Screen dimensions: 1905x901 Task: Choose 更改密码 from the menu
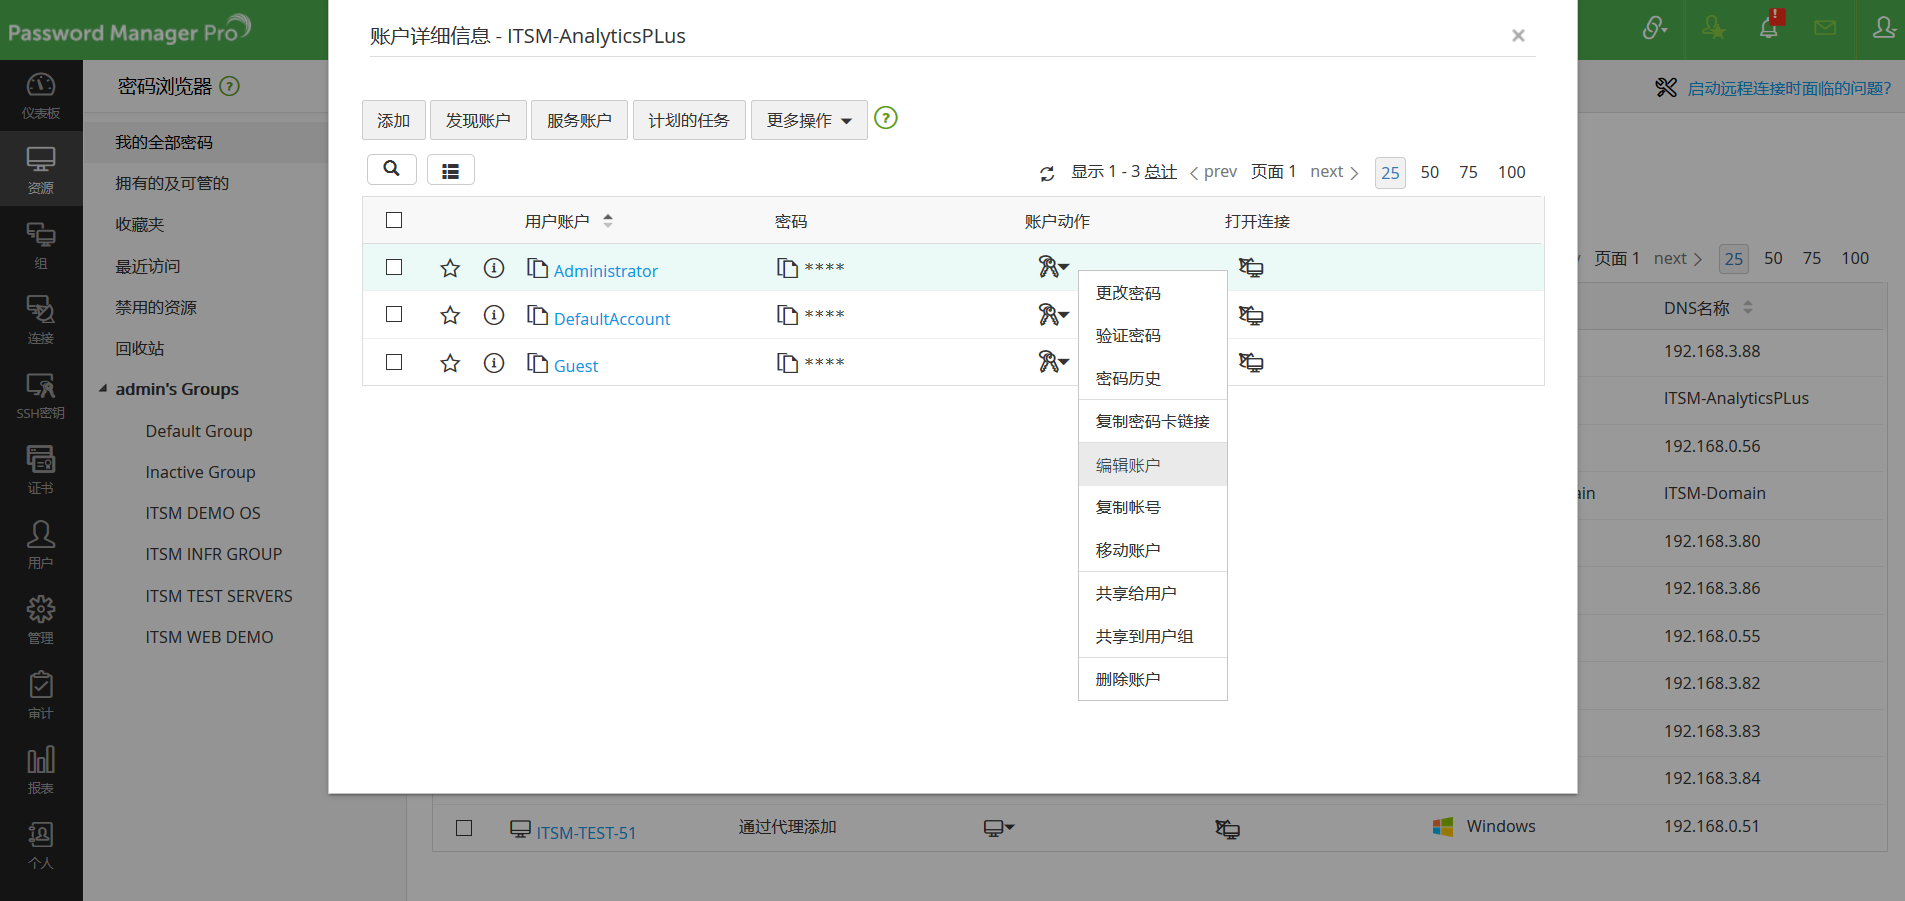1153,293
